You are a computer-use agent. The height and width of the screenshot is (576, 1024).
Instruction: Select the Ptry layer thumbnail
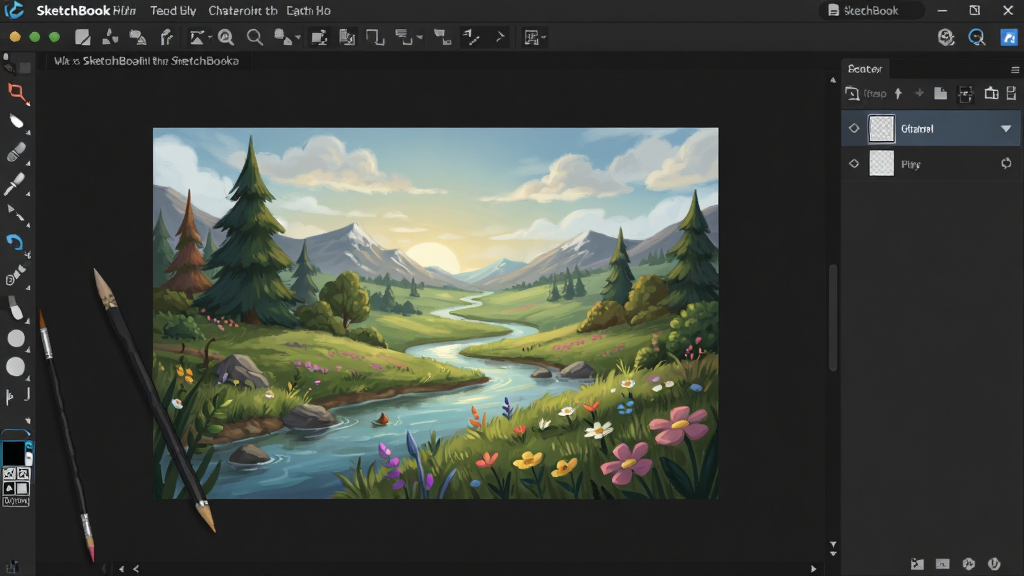tap(882, 163)
